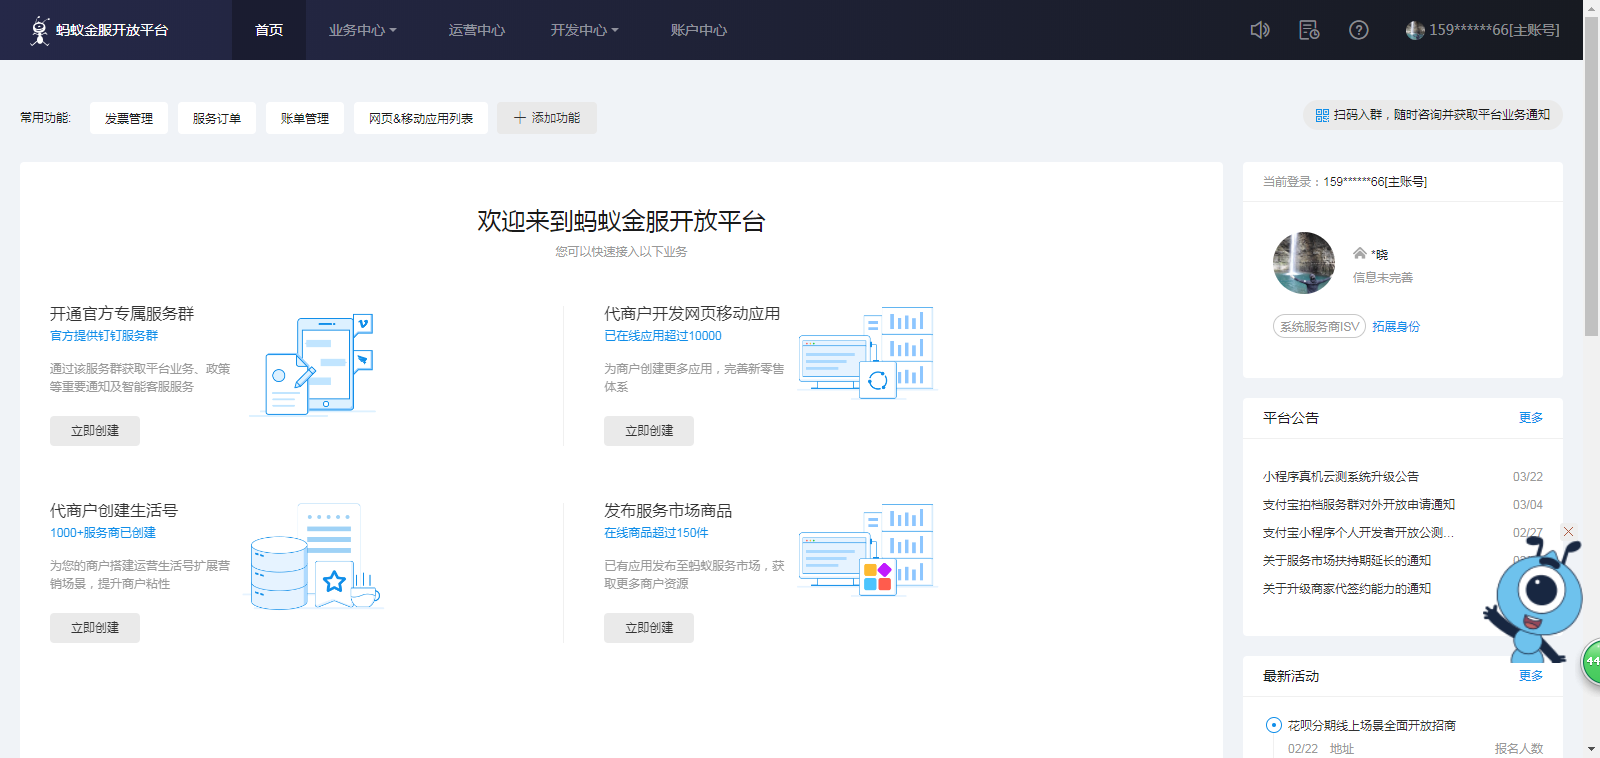Click the 添加功能 button

[547, 118]
